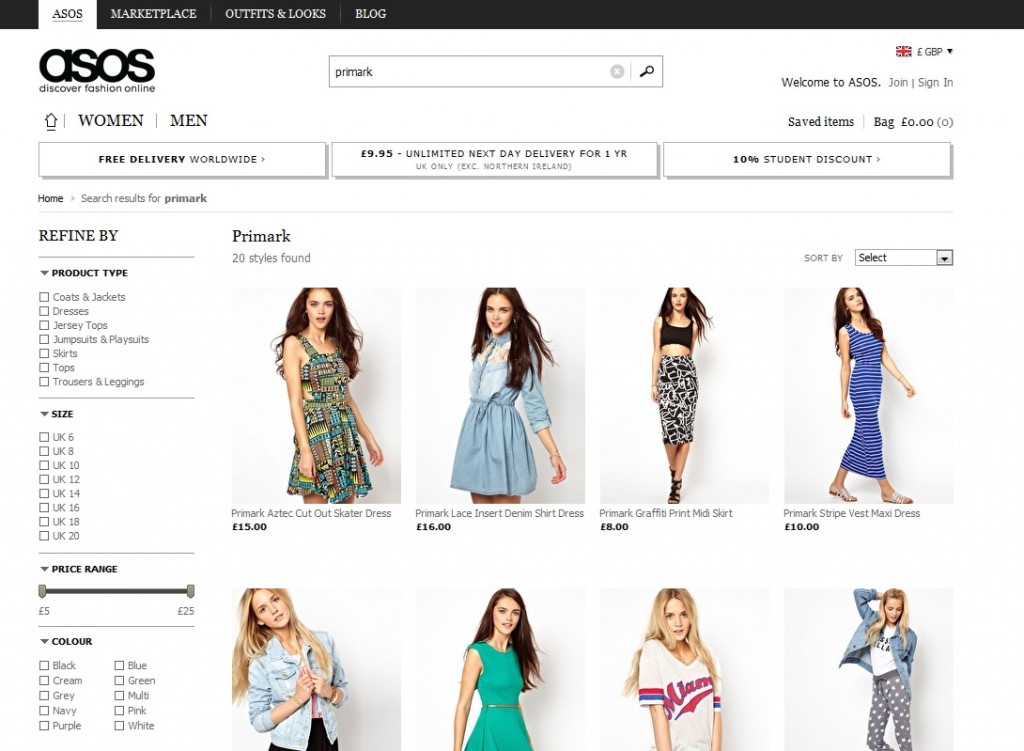The width and height of the screenshot is (1024, 751).
Task: Open the 10% Student Discount banner
Action: click(807, 159)
